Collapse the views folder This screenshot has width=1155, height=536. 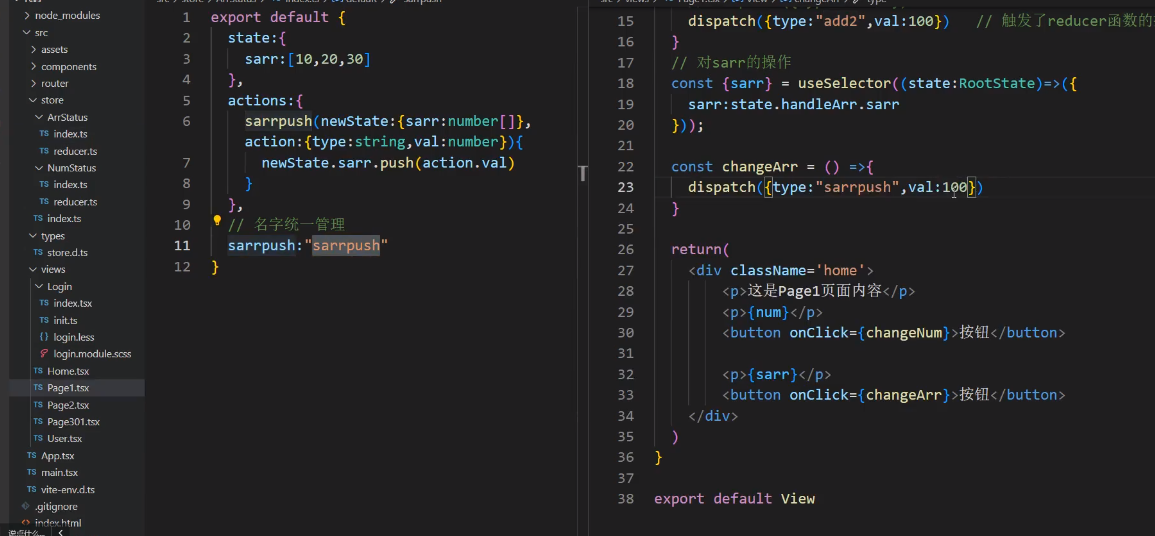33,269
